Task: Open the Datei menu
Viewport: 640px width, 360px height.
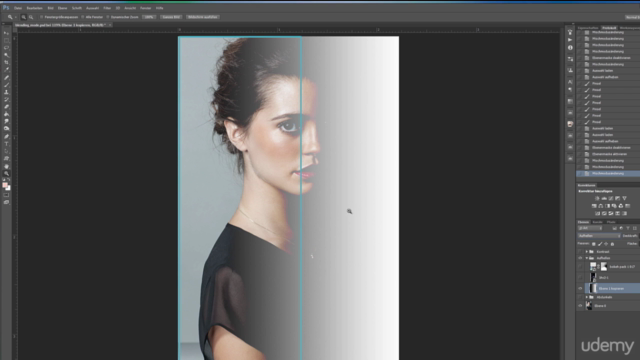Action: pyautogui.click(x=18, y=8)
